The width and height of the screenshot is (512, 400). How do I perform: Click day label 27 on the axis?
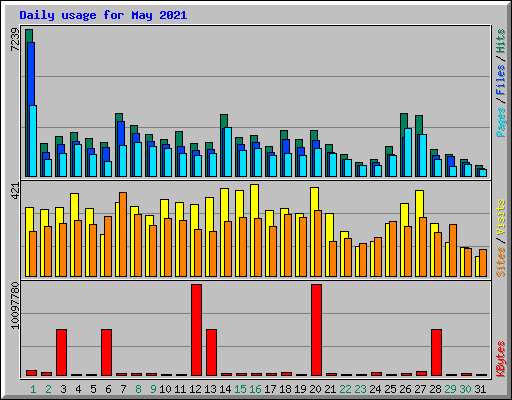point(420,389)
